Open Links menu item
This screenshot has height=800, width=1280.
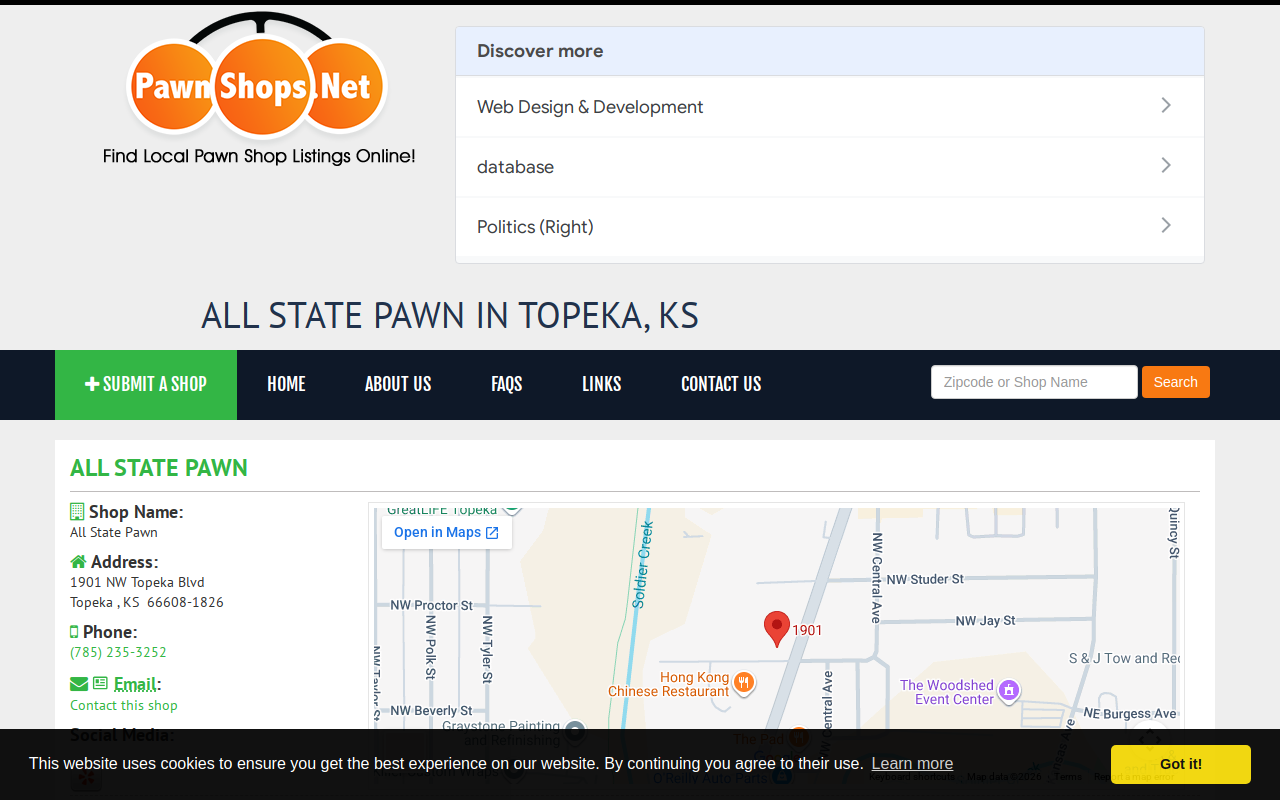pos(602,385)
